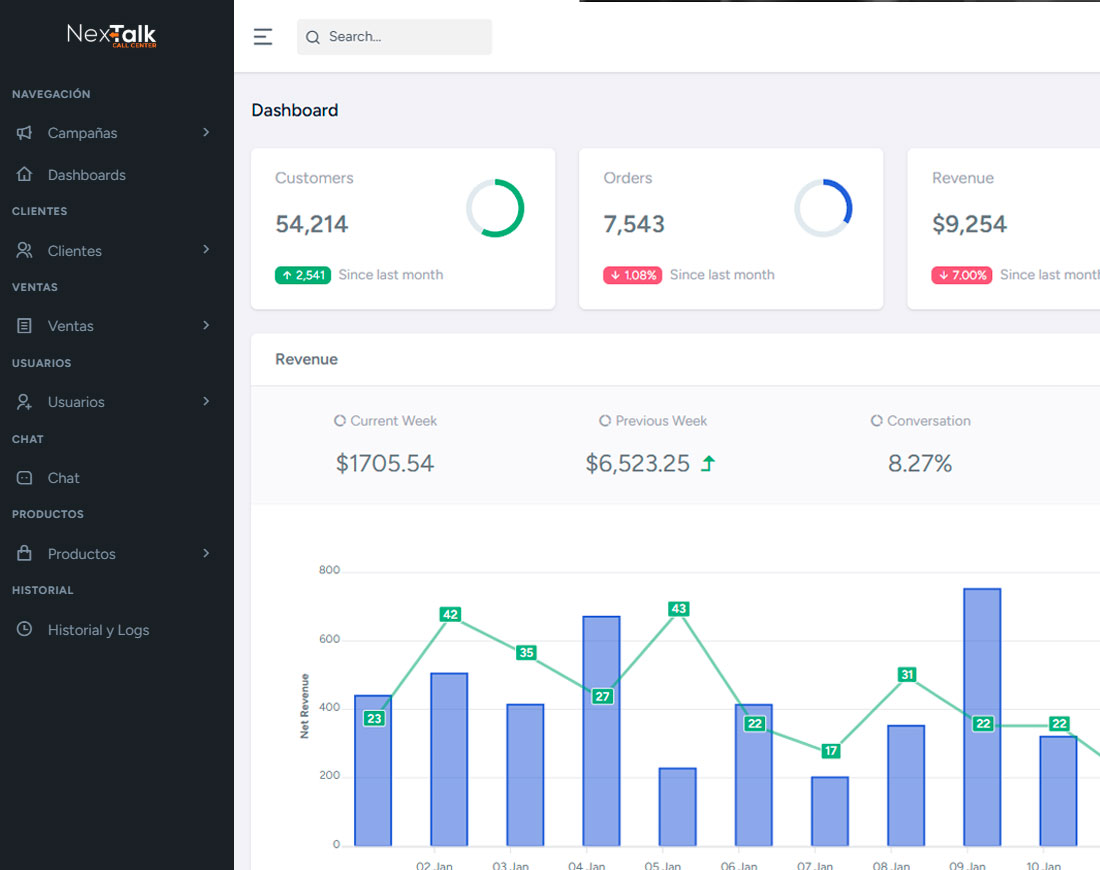Viewport: 1100px width, 870px height.
Task: Click the Current Week amount $1705.54
Action: coord(384,463)
